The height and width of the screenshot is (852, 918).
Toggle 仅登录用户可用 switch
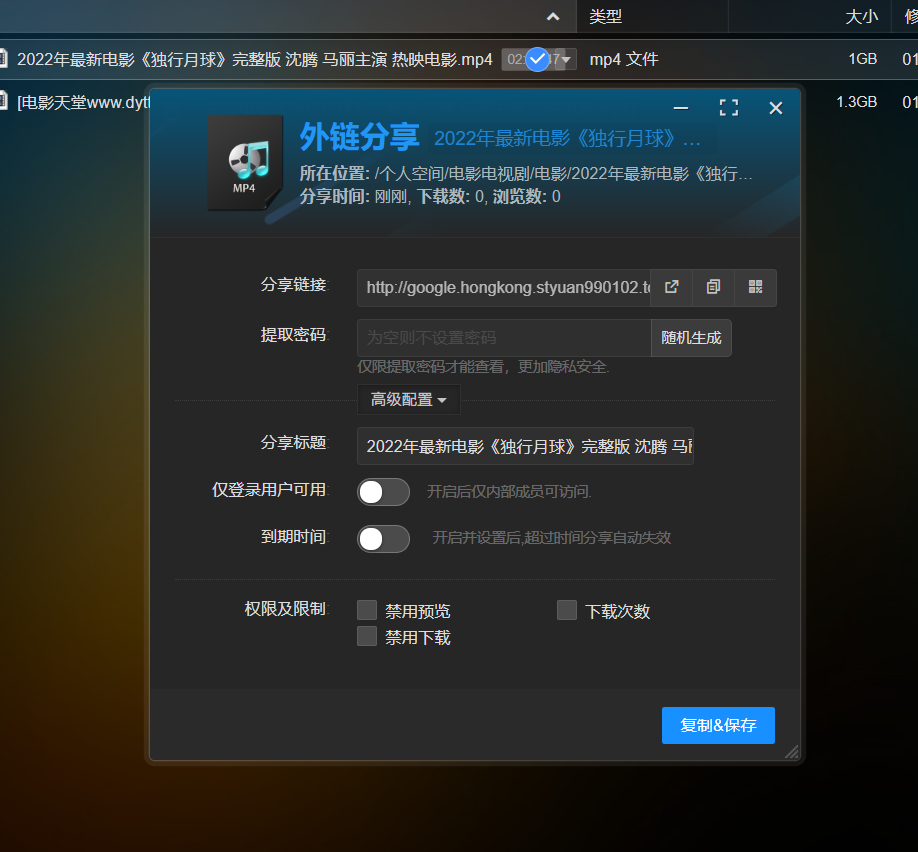pos(383,492)
